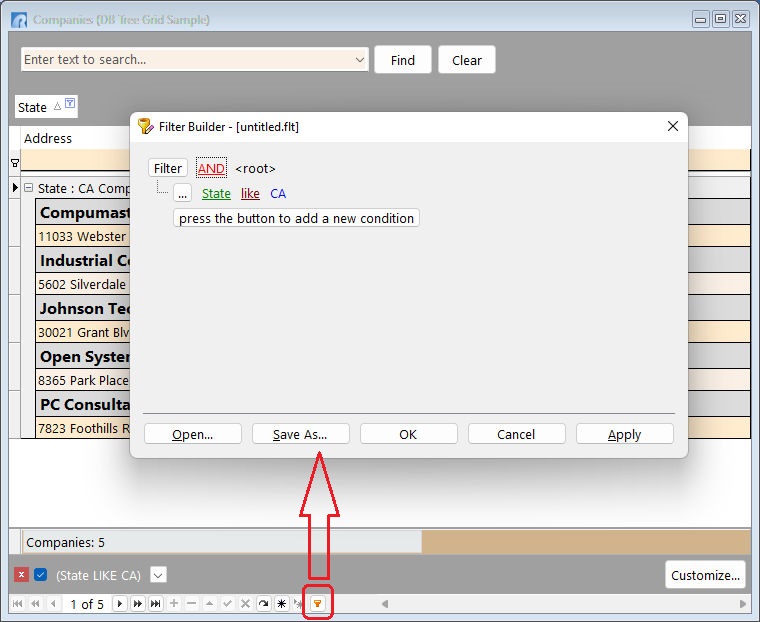
Task: Click the Filter Builder funnel icon in the navigator
Action: tap(317, 604)
